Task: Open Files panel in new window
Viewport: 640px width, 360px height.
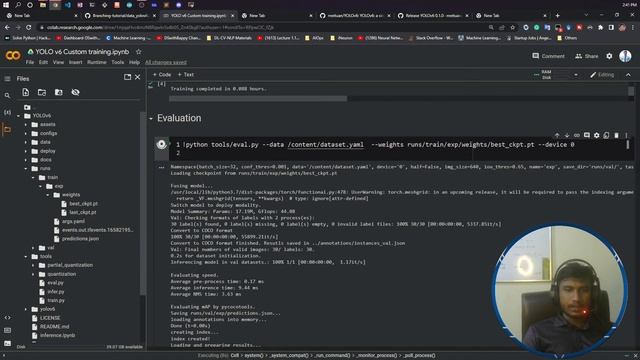Action: (x=127, y=77)
